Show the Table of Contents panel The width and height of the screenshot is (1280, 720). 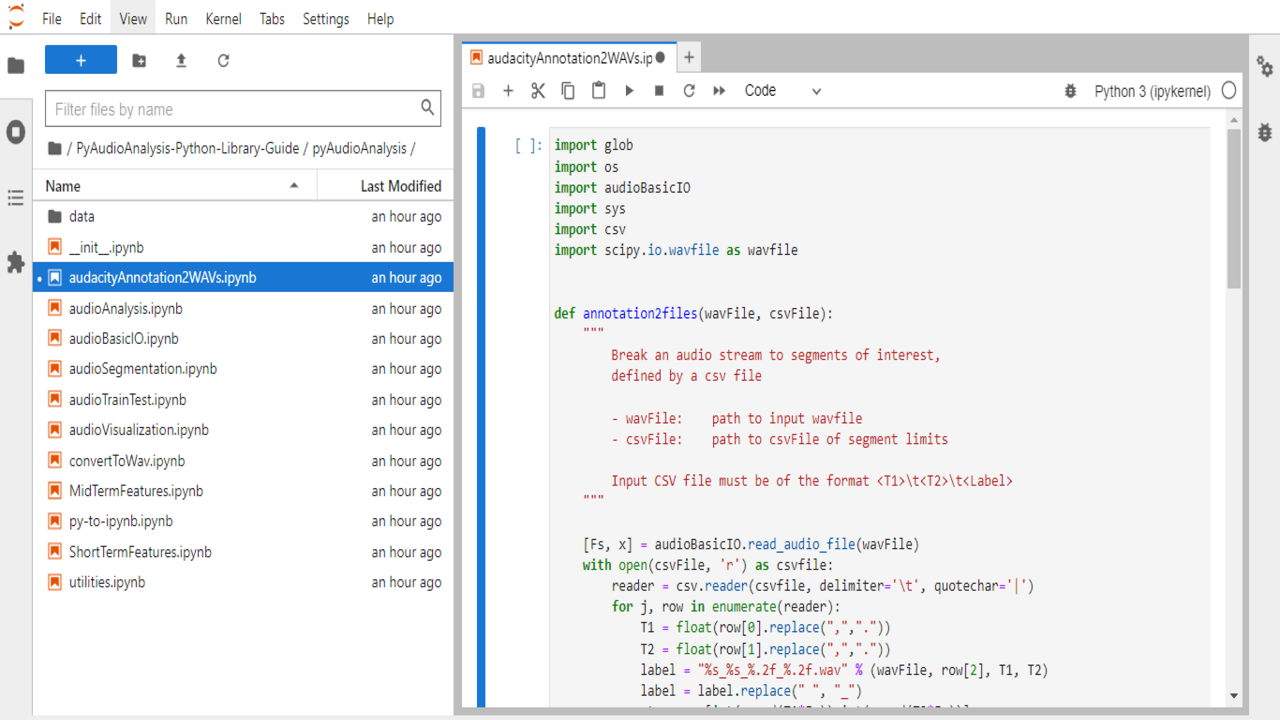16,198
